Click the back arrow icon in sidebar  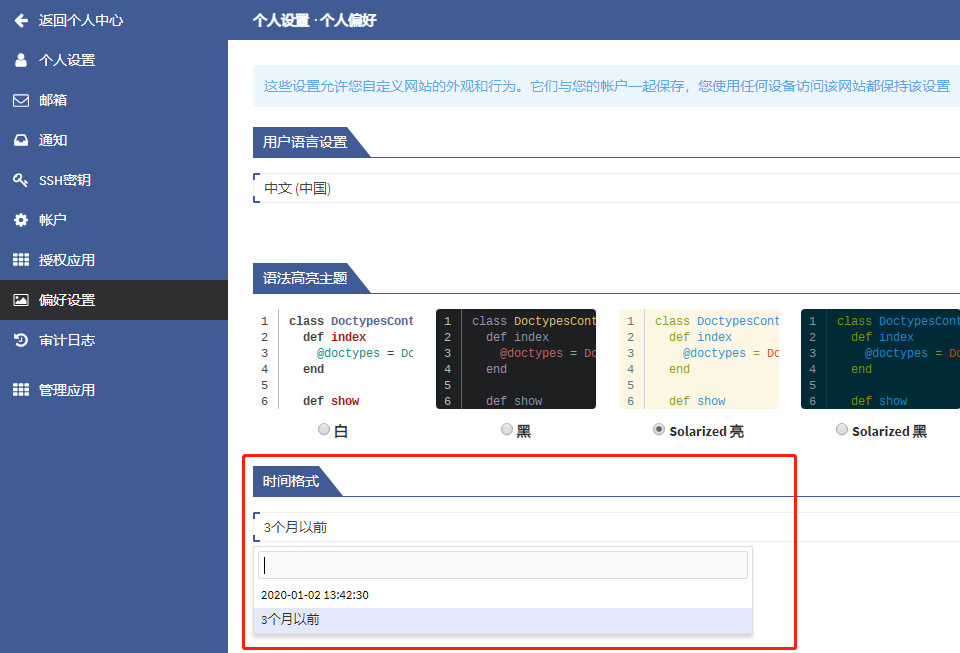[x=21, y=20]
